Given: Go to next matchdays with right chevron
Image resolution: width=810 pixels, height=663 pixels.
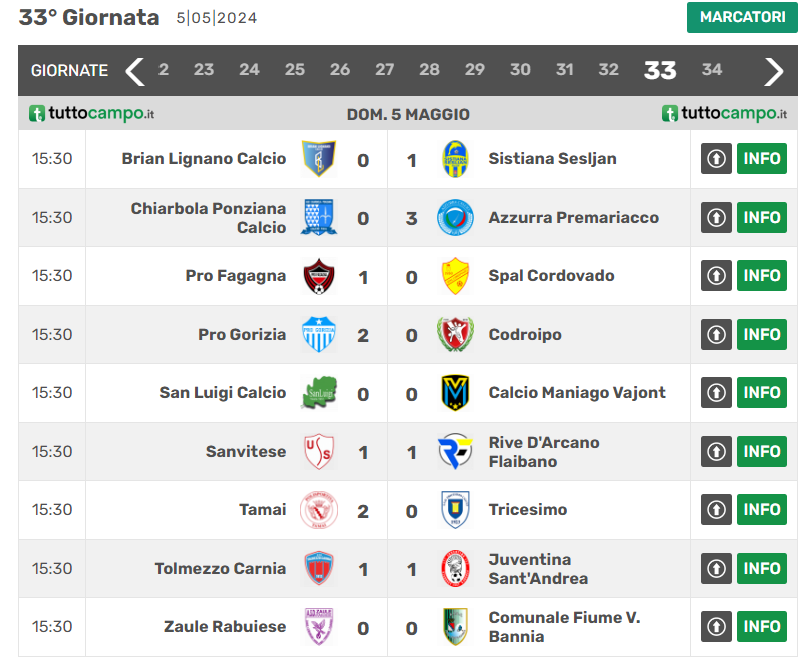Looking at the screenshot, I should pos(774,71).
